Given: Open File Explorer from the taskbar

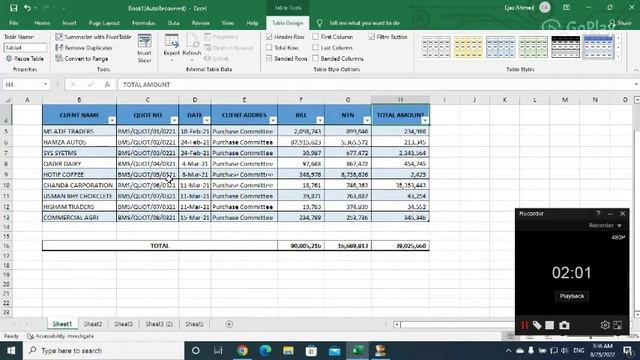Looking at the screenshot, I should (x=288, y=351).
